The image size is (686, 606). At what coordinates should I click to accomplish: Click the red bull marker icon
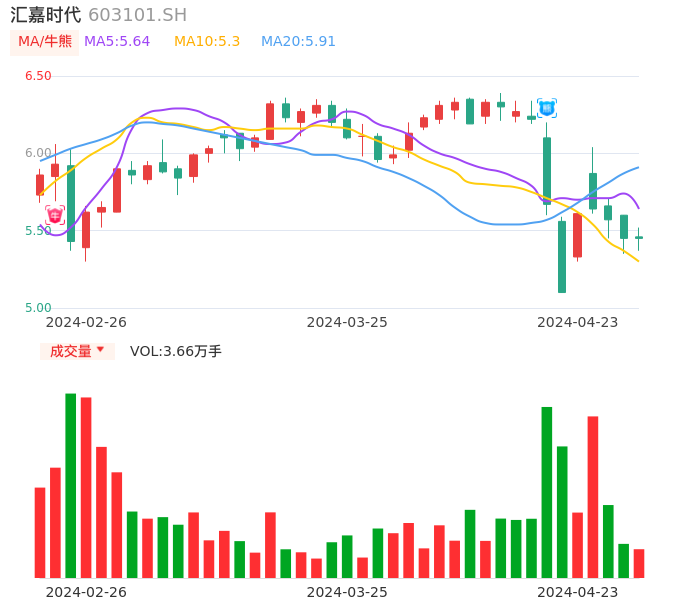[x=55, y=215]
